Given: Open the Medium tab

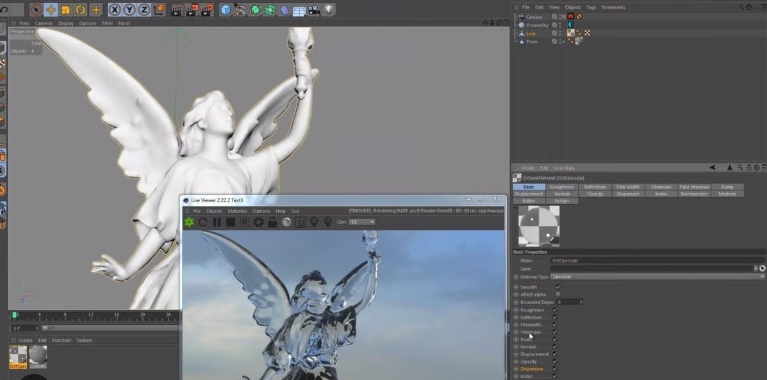Looking at the screenshot, I should 727,194.
